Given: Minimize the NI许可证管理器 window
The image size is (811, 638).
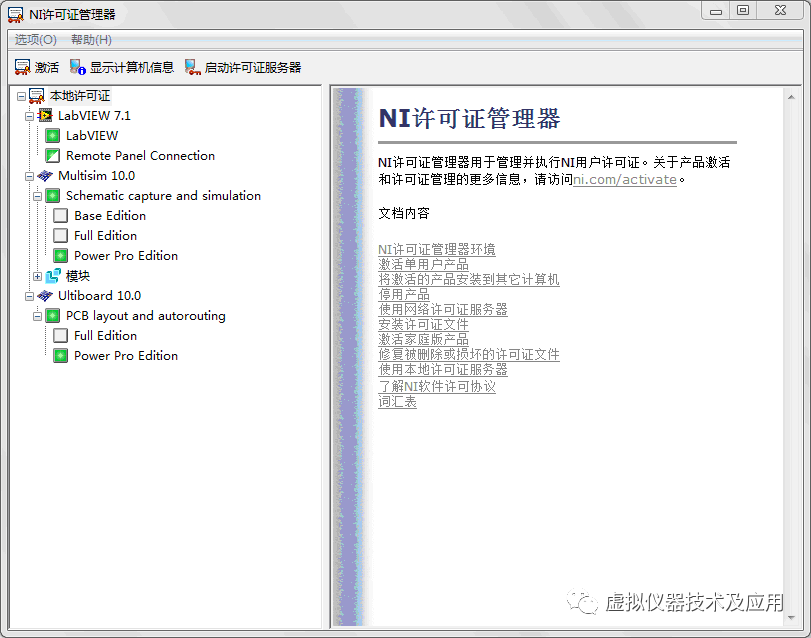Looking at the screenshot, I should [716, 11].
